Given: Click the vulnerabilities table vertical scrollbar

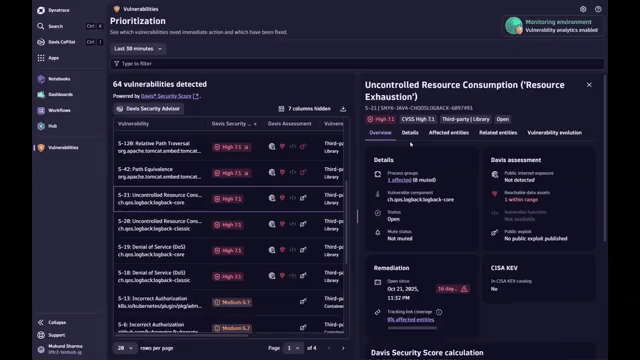Looking at the screenshot, I should 346,222.
